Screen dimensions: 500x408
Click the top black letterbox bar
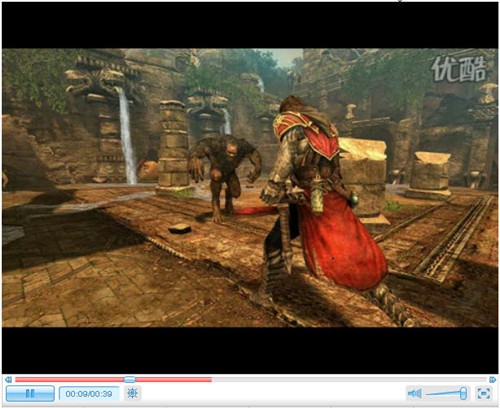(x=250, y=26)
